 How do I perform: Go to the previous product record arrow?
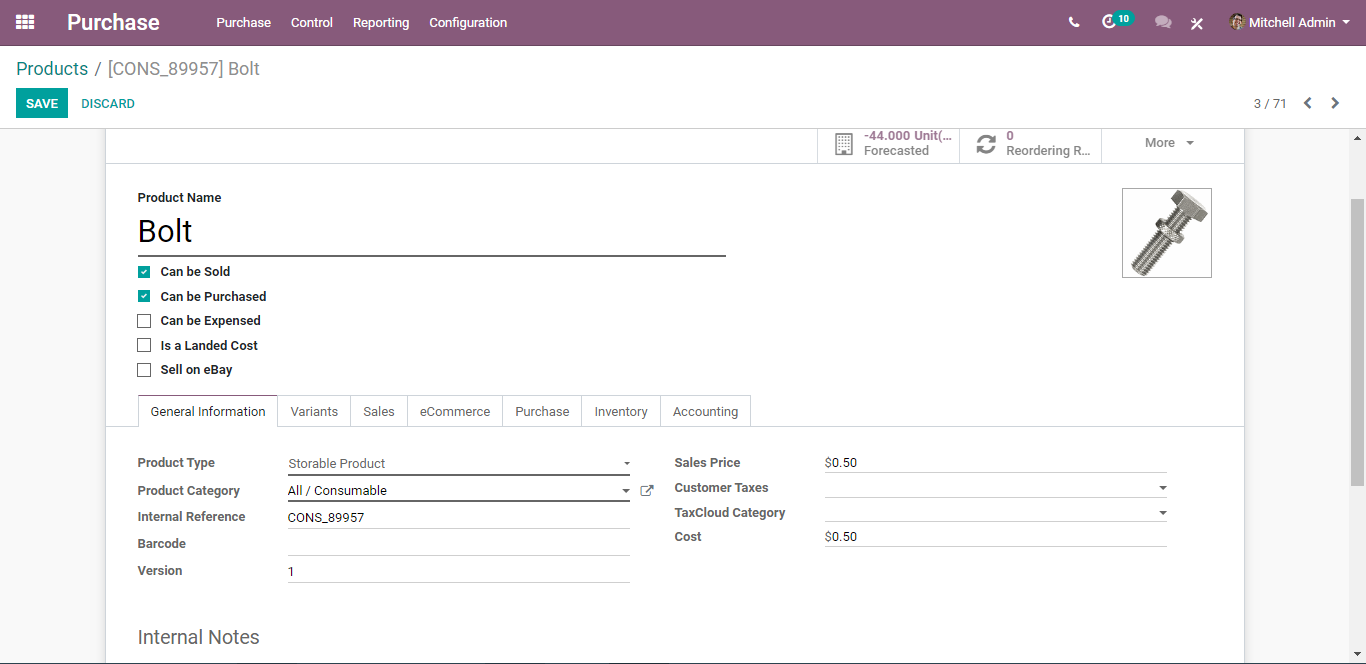pos(1307,103)
